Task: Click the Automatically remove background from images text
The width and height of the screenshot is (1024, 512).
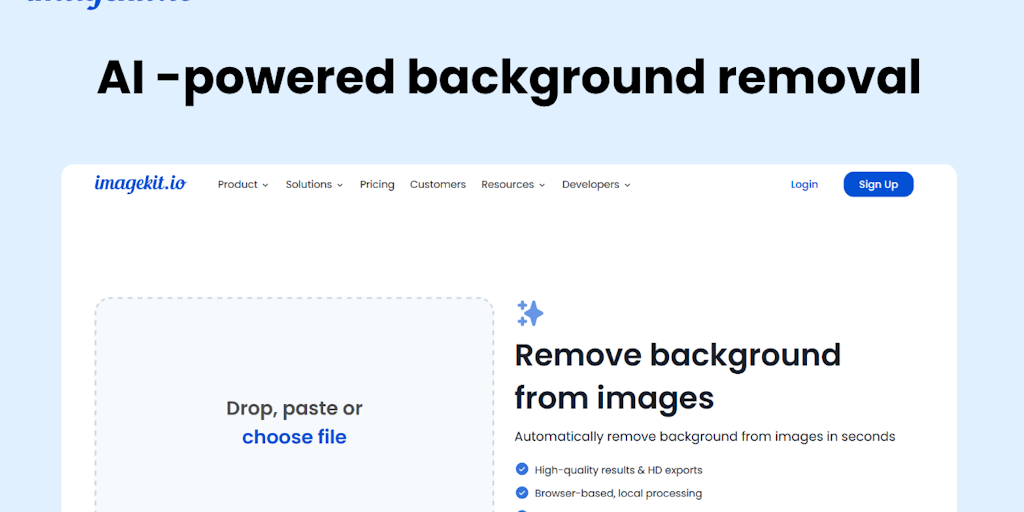Action: point(705,437)
